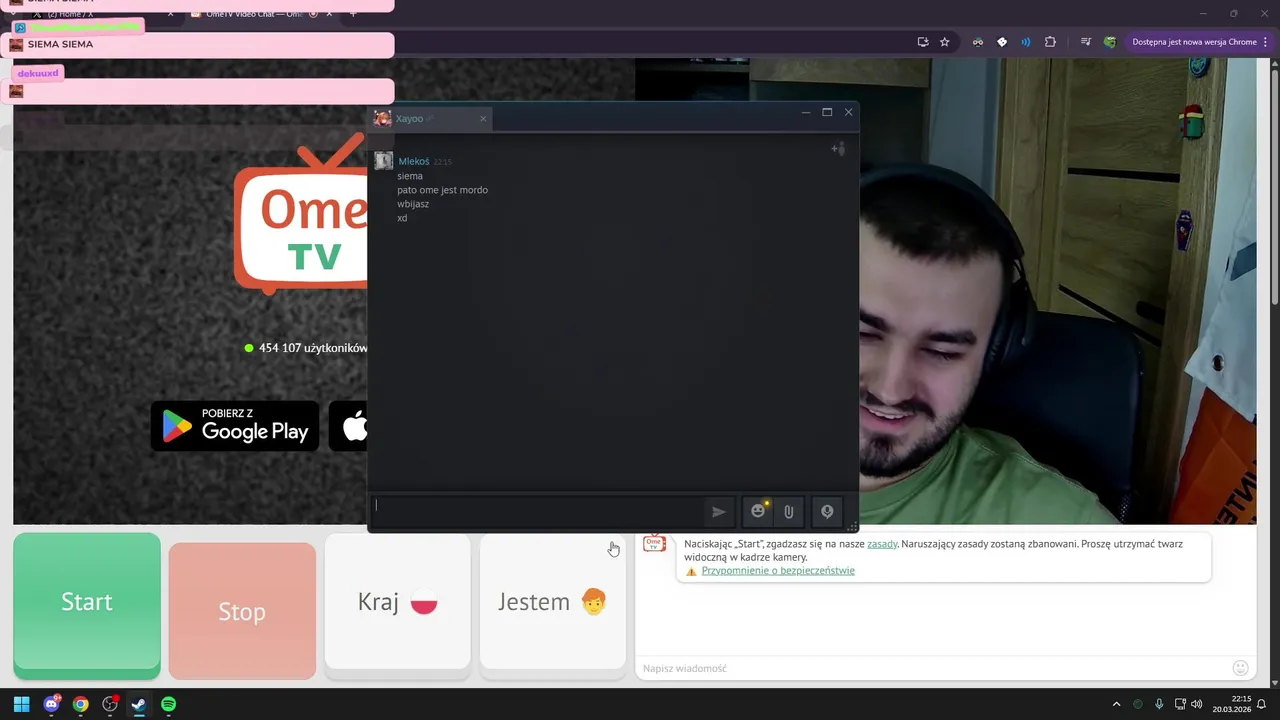This screenshot has height=720, width=1280.
Task: Minimize the Steam chat window
Action: (x=805, y=112)
